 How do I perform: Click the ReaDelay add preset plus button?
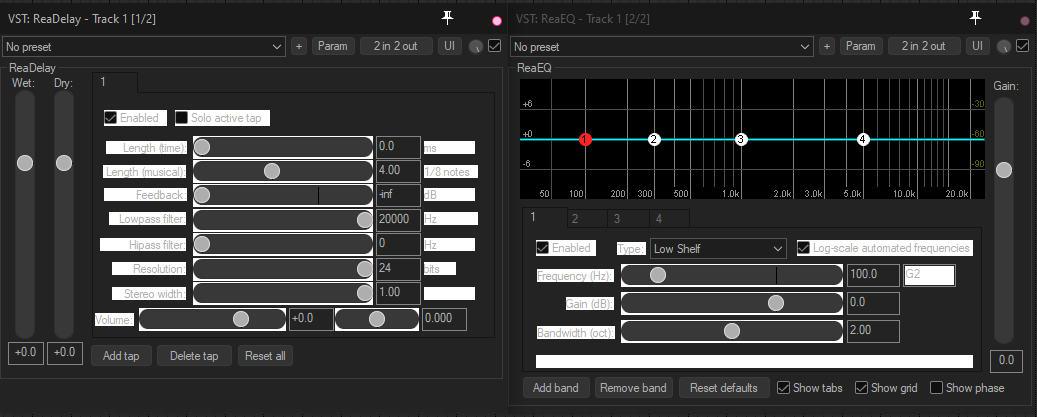[x=299, y=46]
